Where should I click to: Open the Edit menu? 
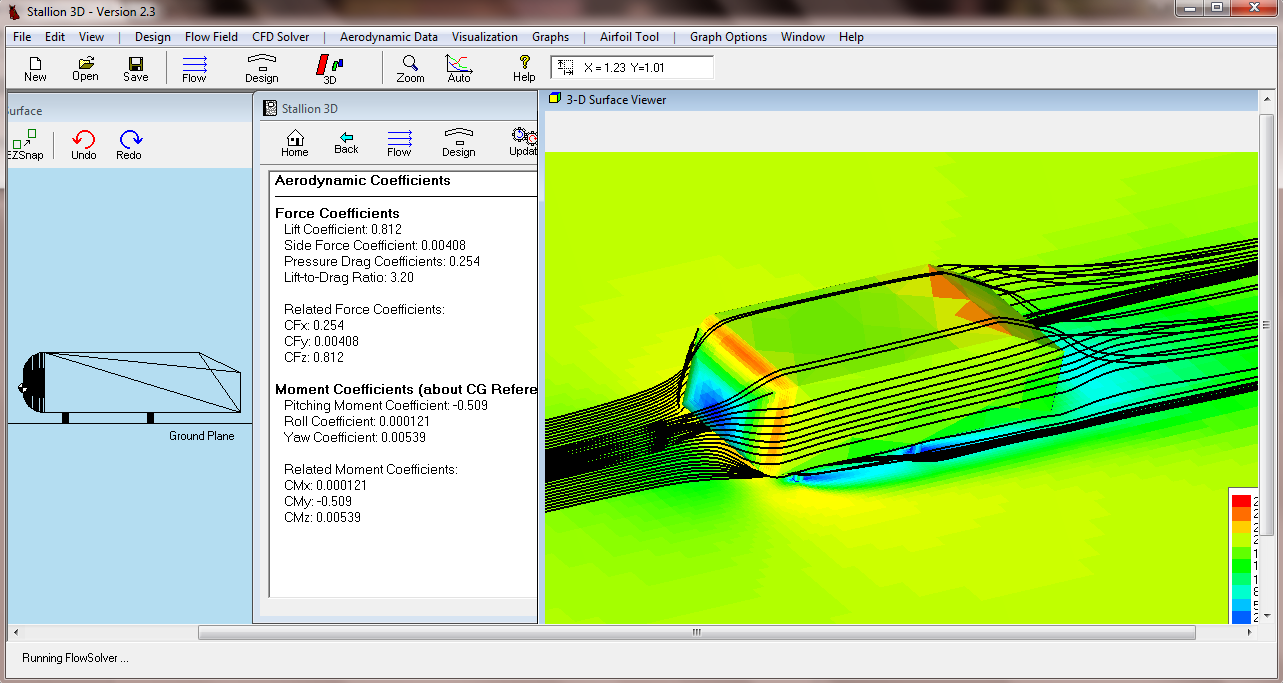[55, 37]
